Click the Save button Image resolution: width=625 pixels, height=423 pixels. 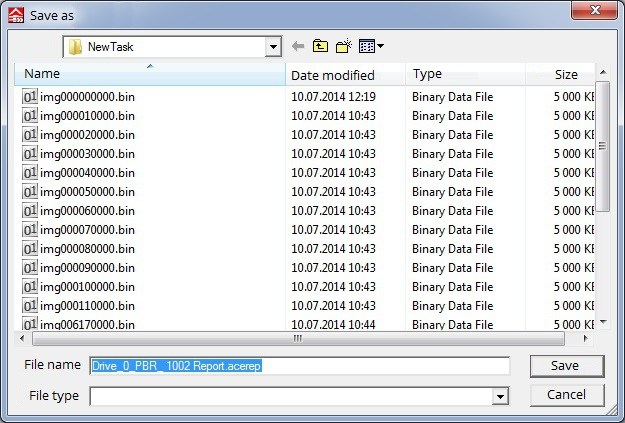pos(566,366)
